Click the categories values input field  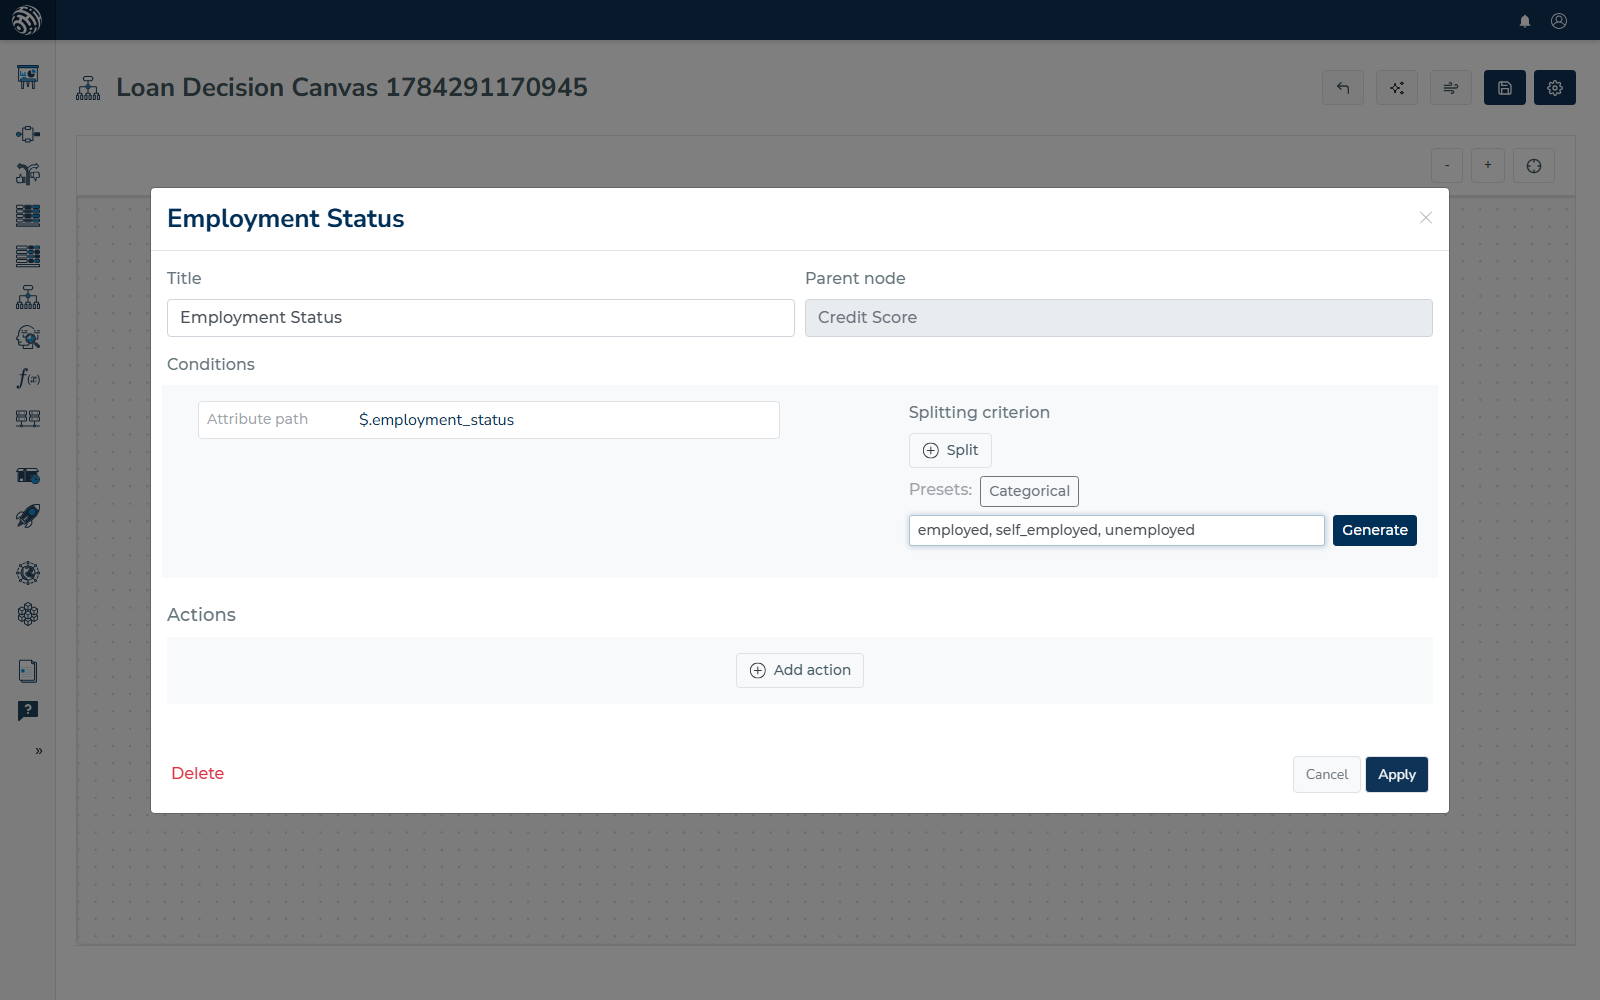(1117, 530)
